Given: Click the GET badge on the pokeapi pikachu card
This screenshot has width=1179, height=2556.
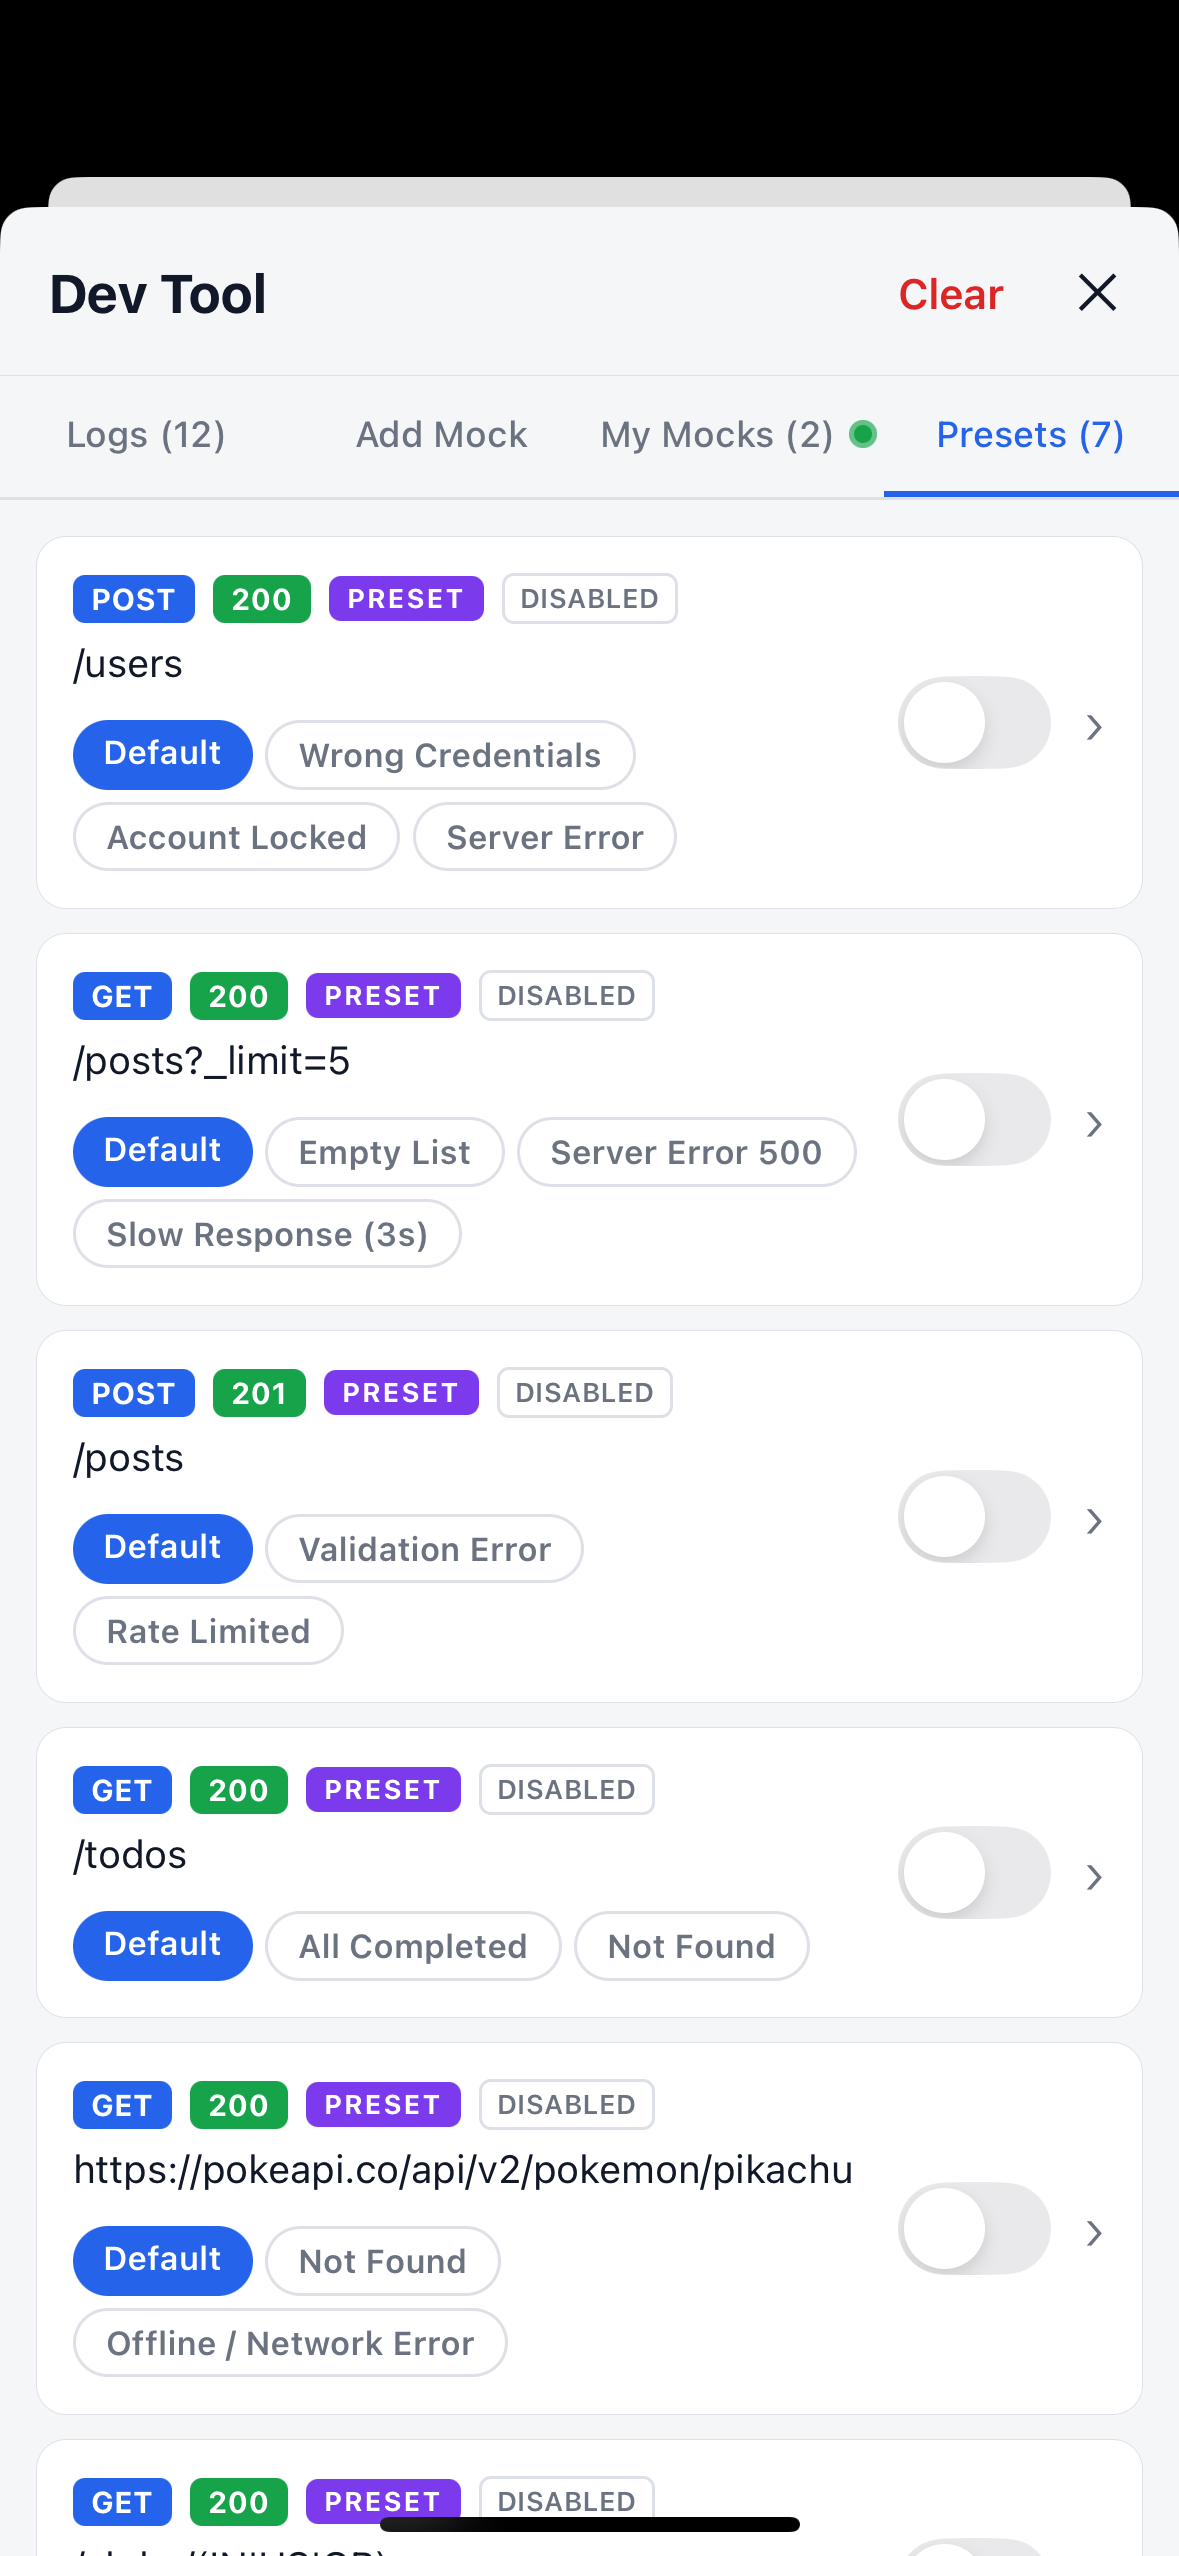Looking at the screenshot, I should coord(122,2105).
